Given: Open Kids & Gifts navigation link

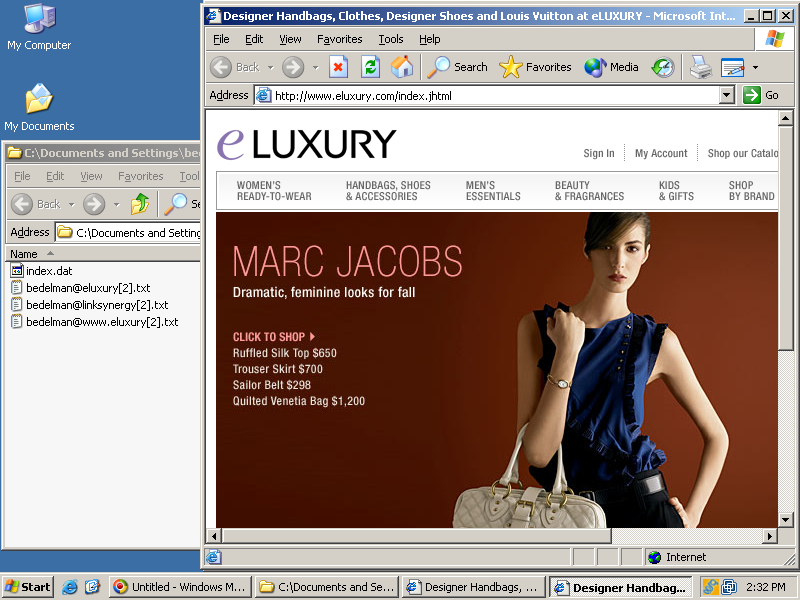Looking at the screenshot, I should 676,191.
